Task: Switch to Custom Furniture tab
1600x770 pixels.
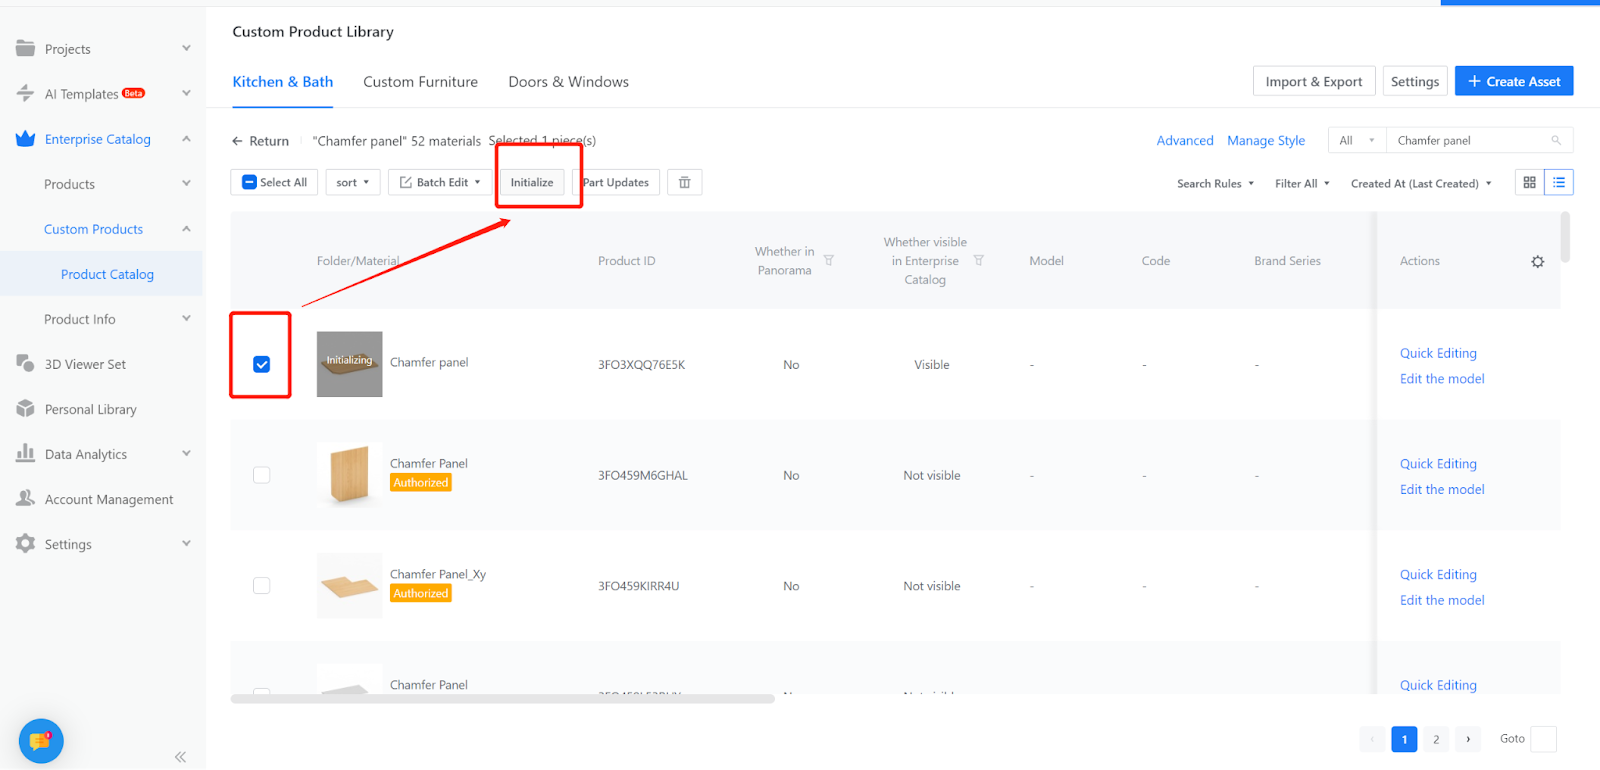Action: pyautogui.click(x=420, y=82)
